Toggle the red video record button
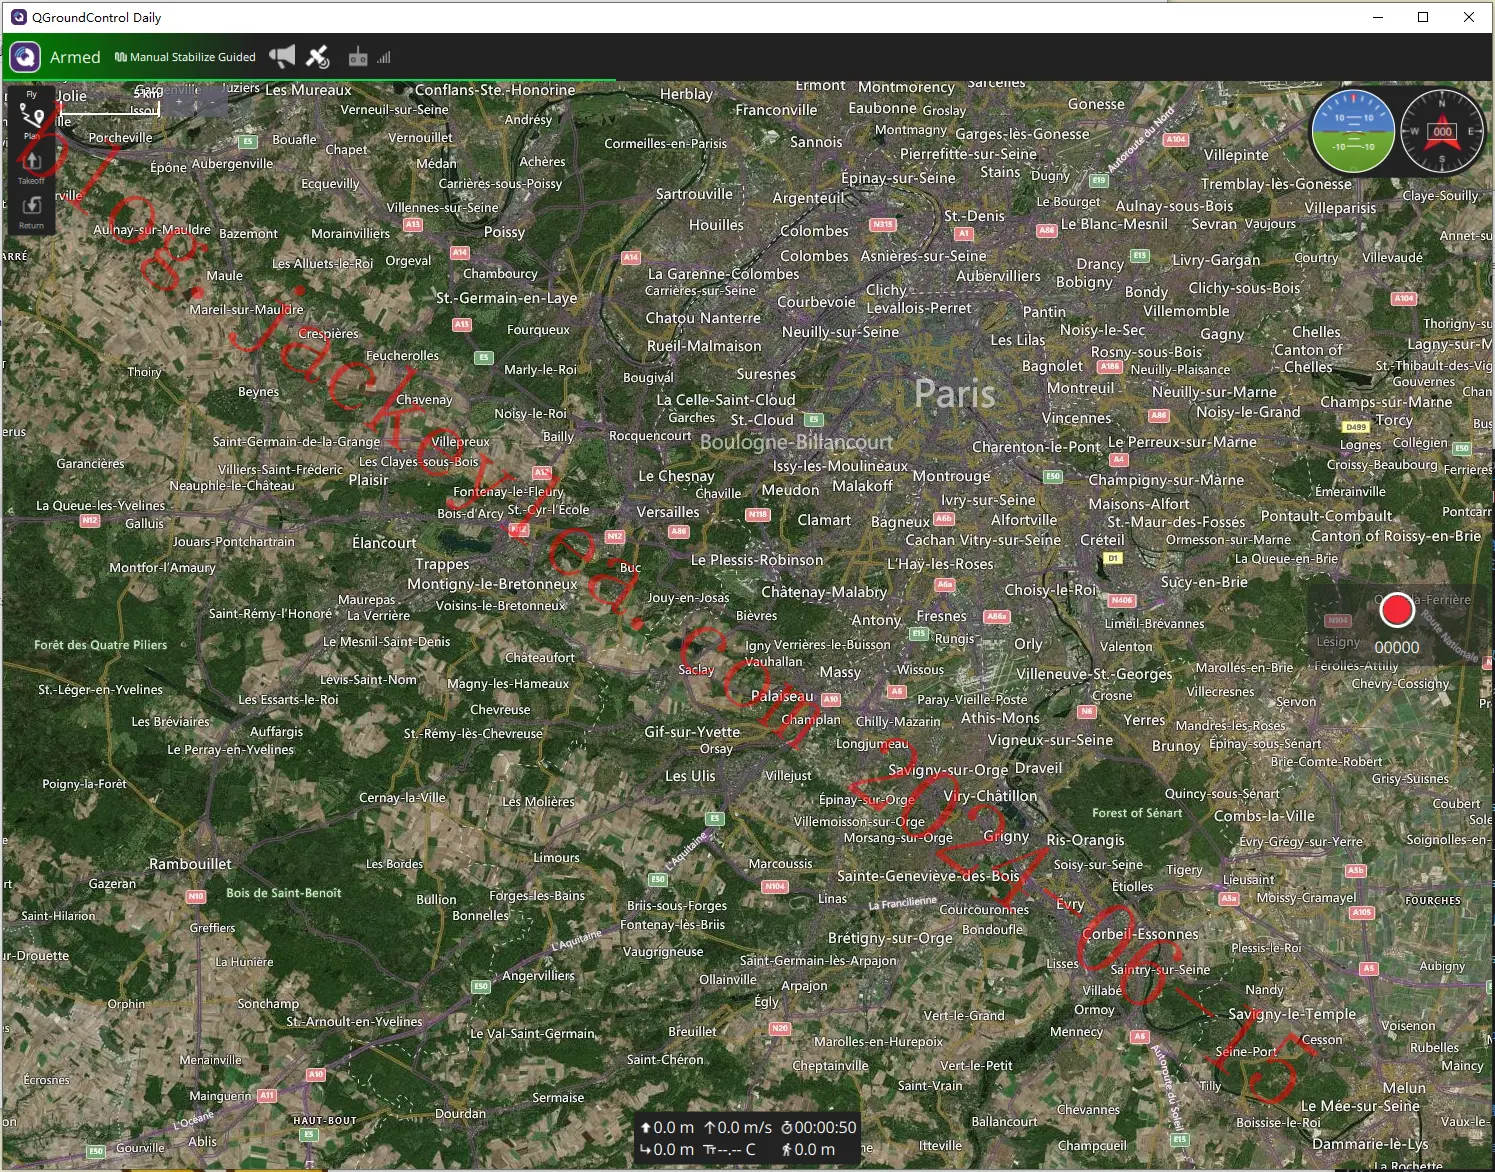This screenshot has width=1495, height=1172. click(x=1396, y=610)
